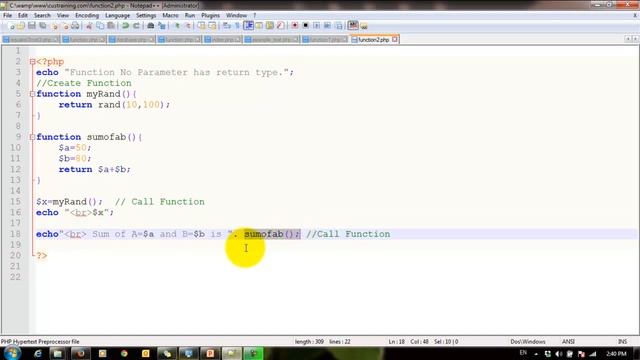Click the '//Create Function' comment line
This screenshot has width=640, height=360.
(84, 83)
